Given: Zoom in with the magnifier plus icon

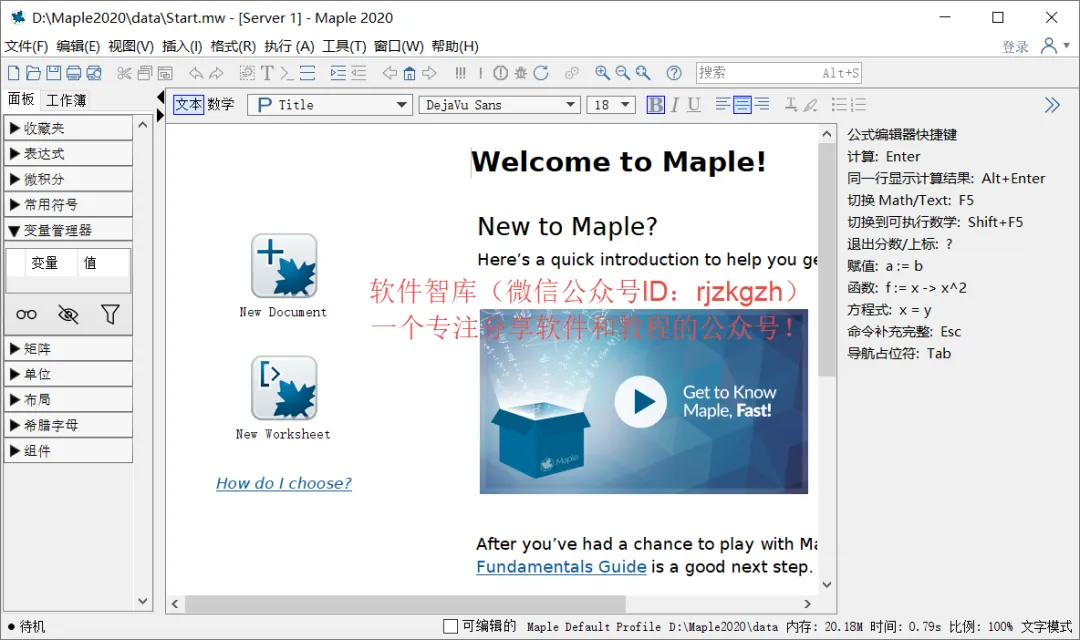Looking at the screenshot, I should 603,73.
